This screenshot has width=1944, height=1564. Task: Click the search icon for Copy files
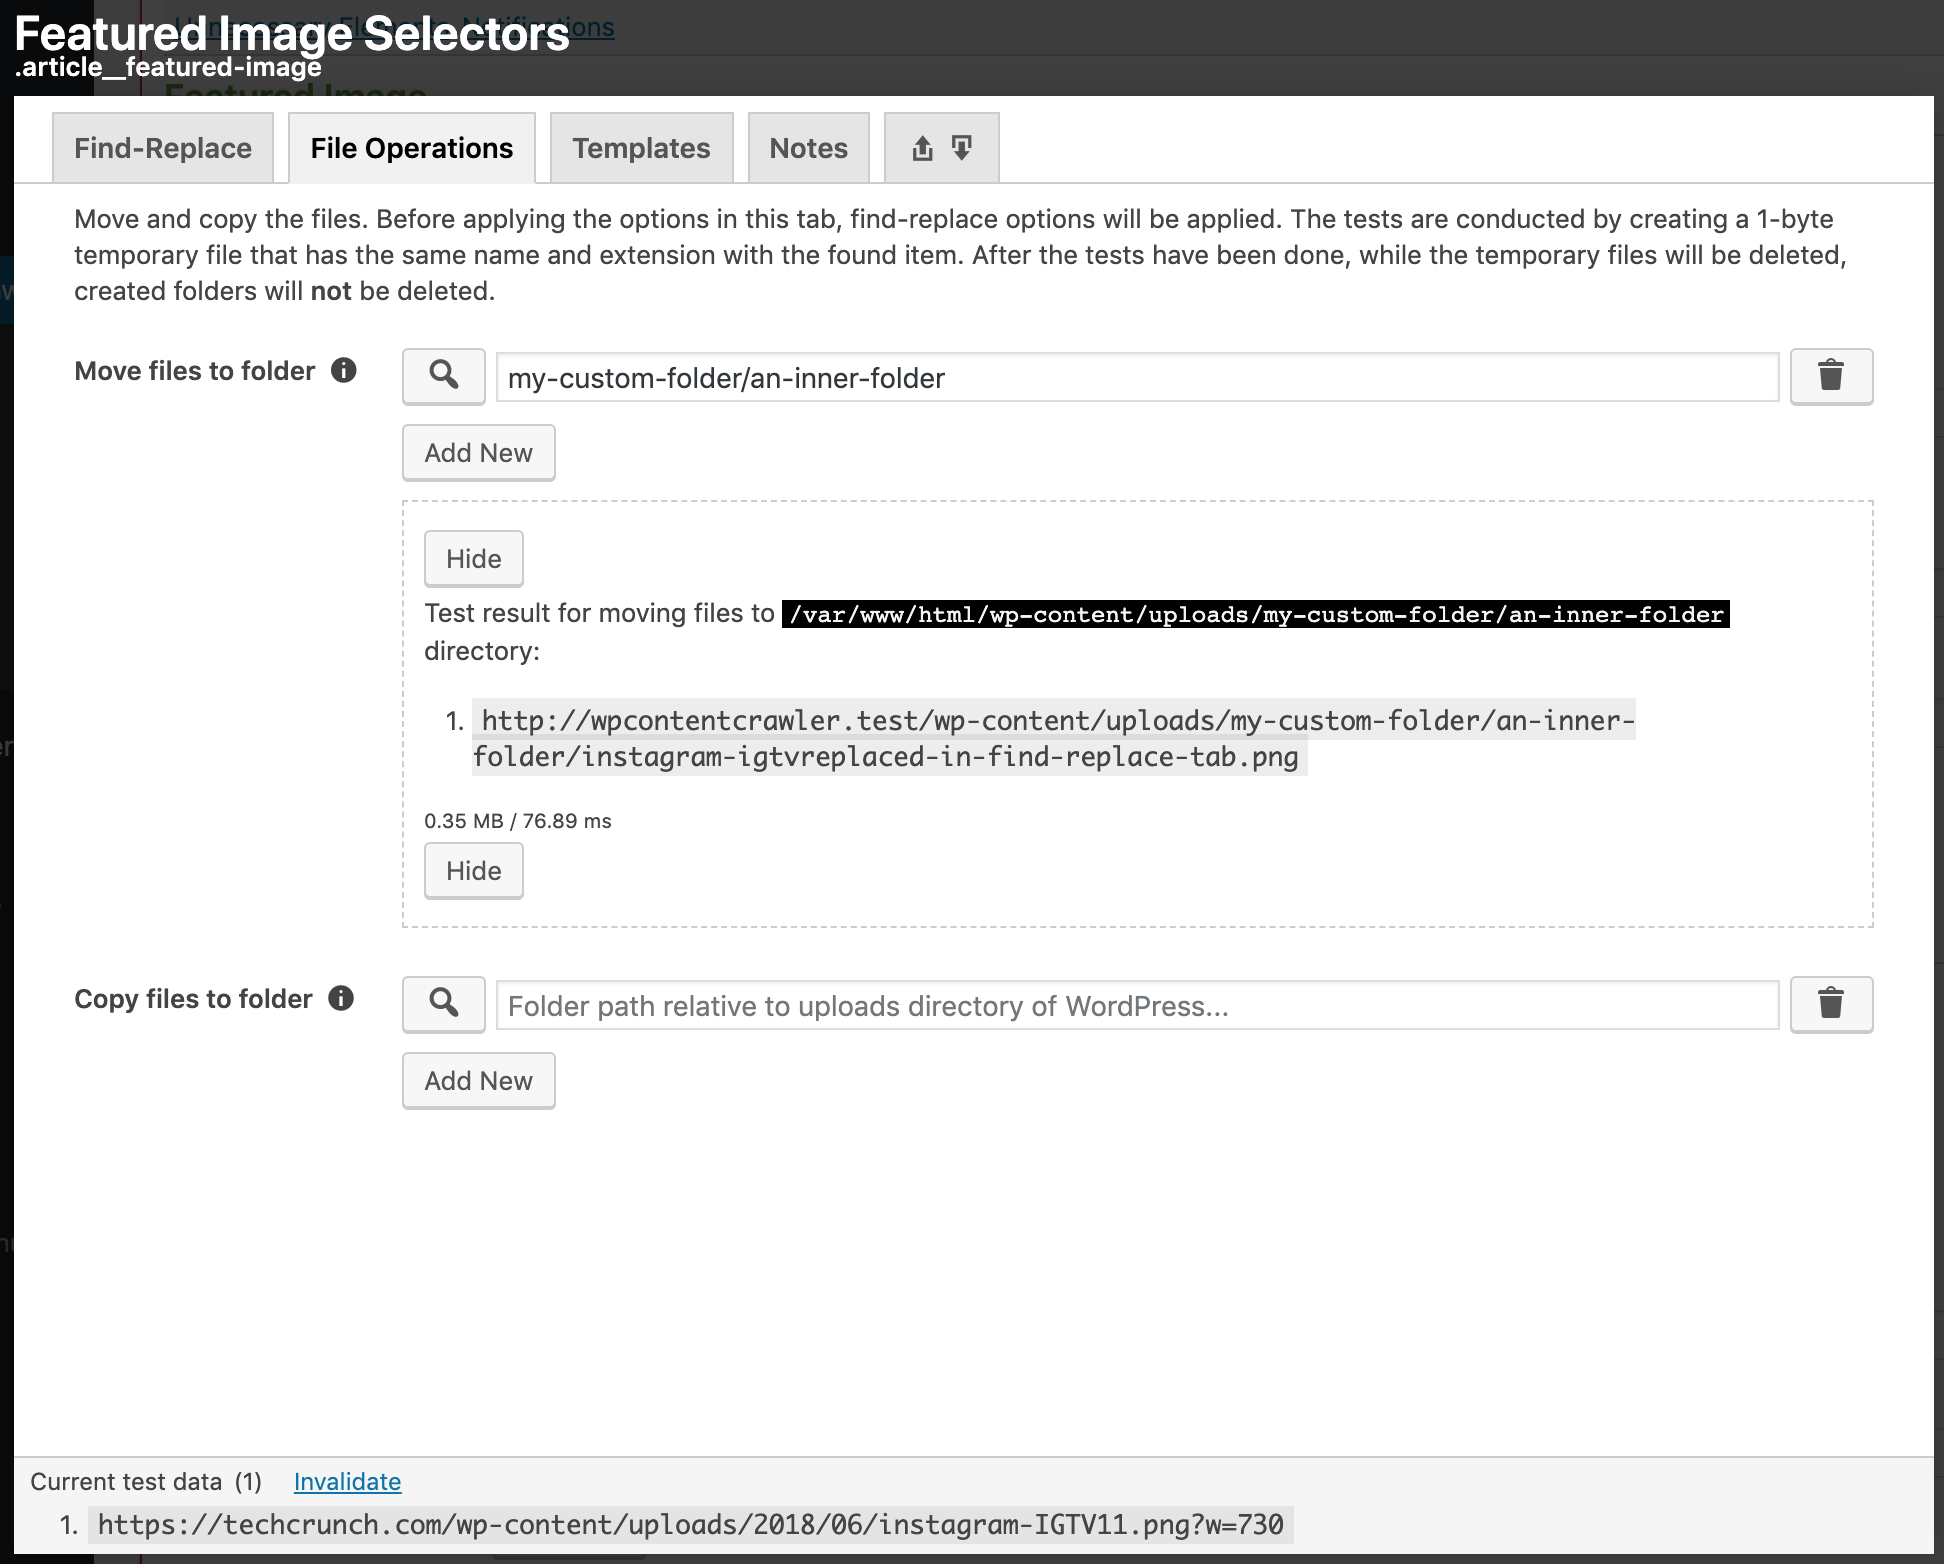click(444, 1002)
